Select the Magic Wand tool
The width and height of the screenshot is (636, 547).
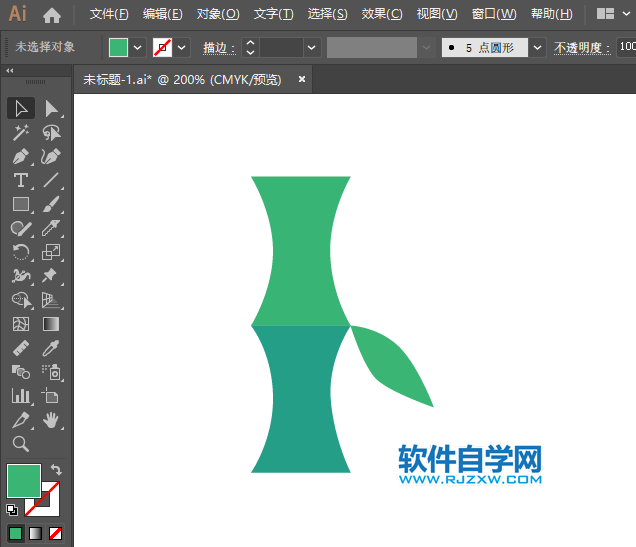click(x=20, y=132)
